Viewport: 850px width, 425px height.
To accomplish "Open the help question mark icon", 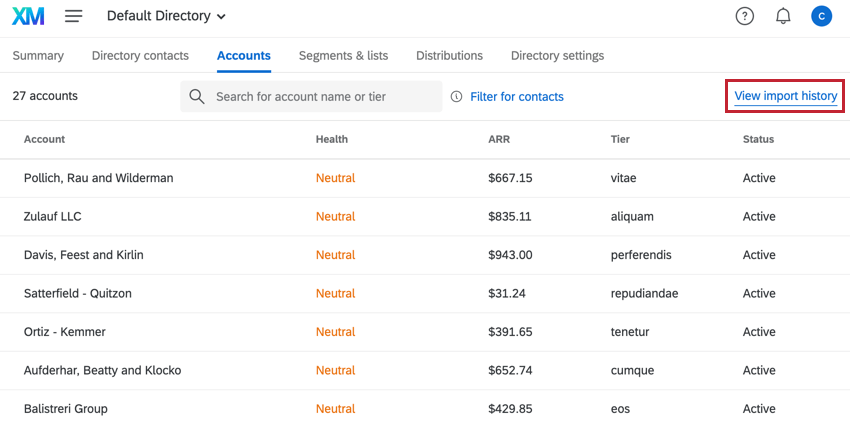I will 744,16.
